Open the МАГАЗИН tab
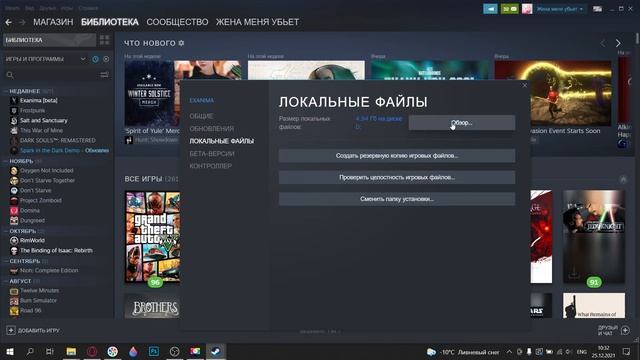 coord(53,22)
